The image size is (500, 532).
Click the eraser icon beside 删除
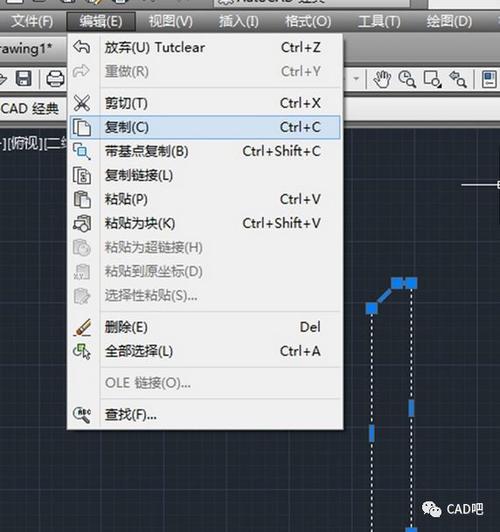click(x=82, y=327)
